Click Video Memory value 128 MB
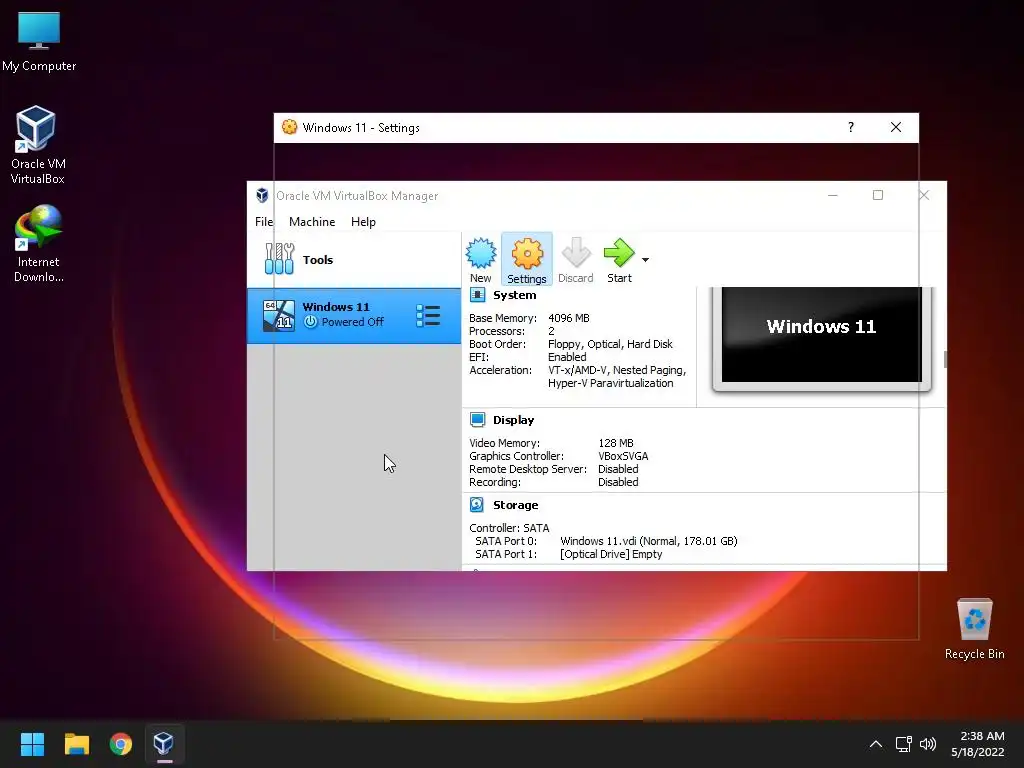This screenshot has width=1024, height=768. 616,443
